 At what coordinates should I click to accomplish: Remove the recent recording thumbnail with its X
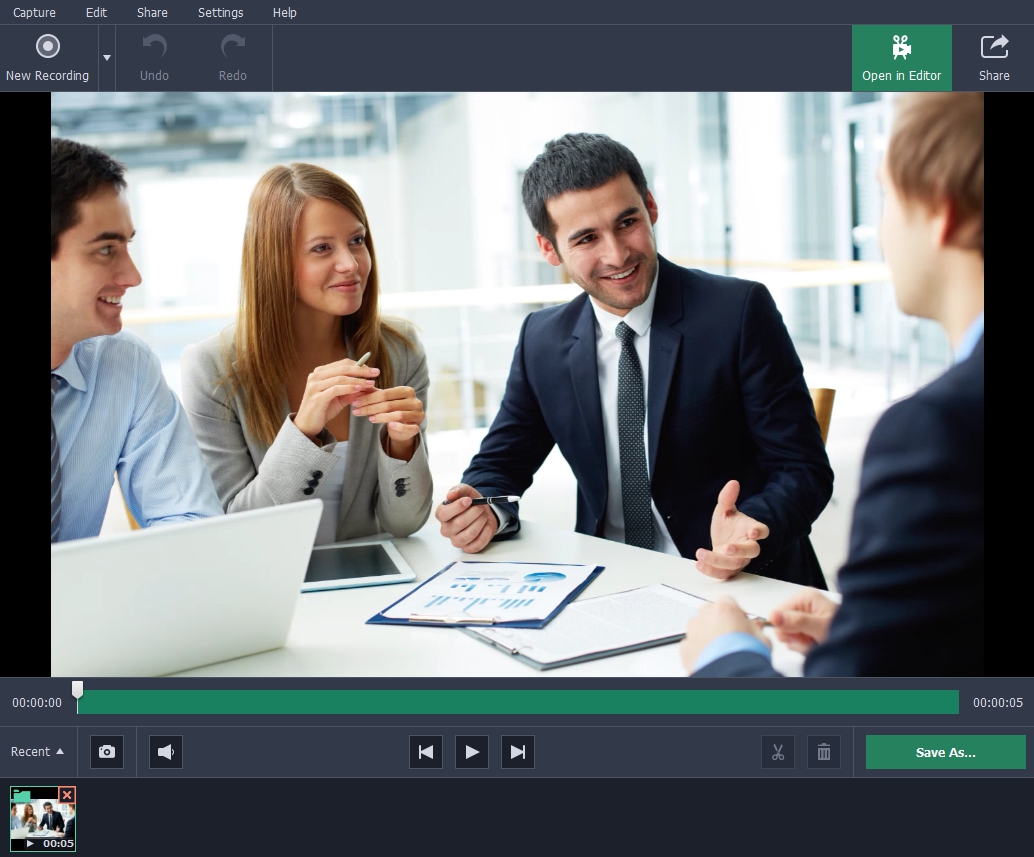click(67, 795)
